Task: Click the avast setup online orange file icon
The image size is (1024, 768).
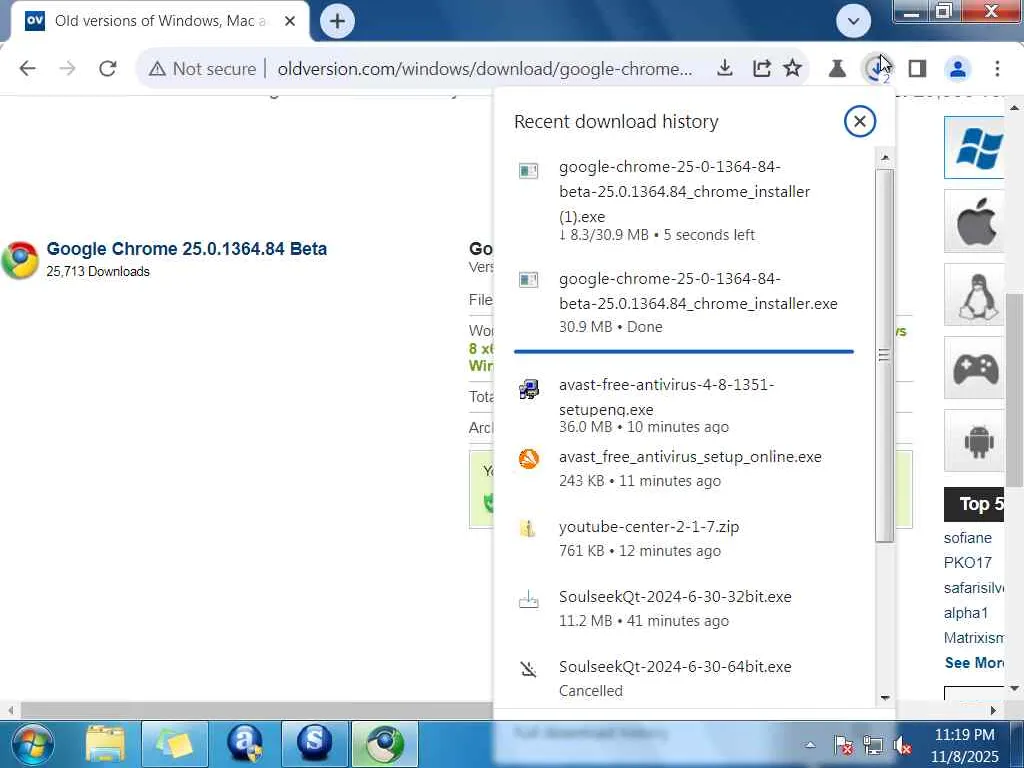Action: 528,459
